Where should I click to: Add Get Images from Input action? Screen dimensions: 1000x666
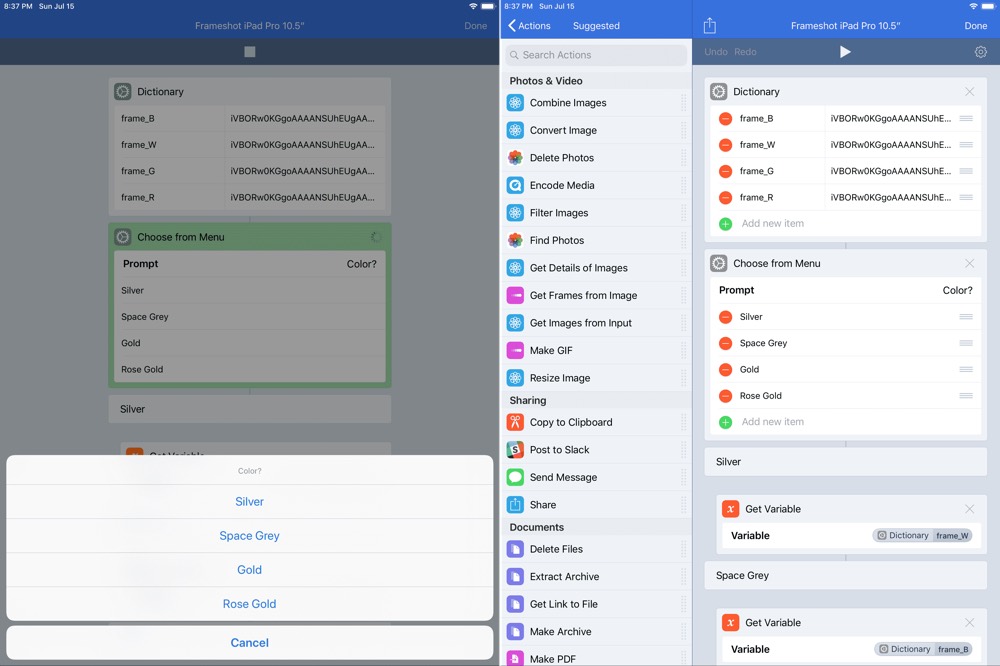point(596,323)
